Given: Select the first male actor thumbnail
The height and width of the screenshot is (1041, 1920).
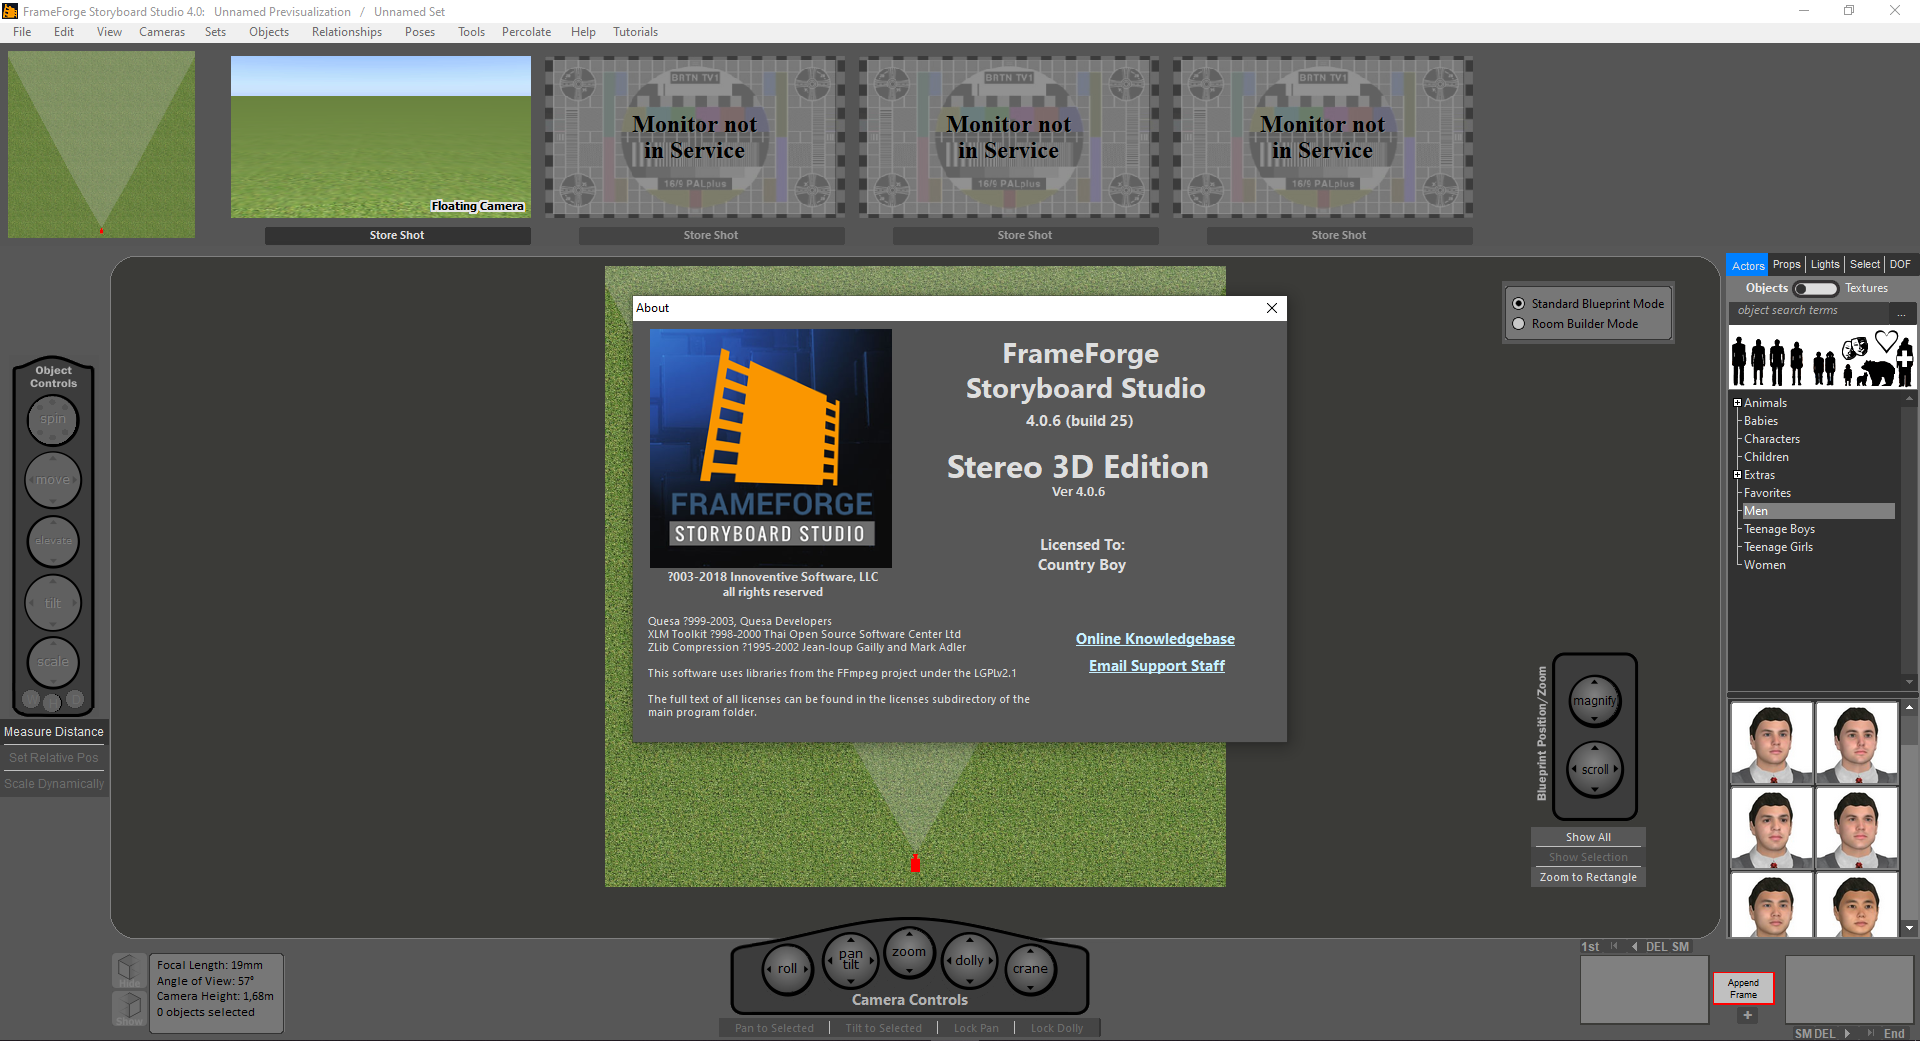Looking at the screenshot, I should (x=1771, y=742).
